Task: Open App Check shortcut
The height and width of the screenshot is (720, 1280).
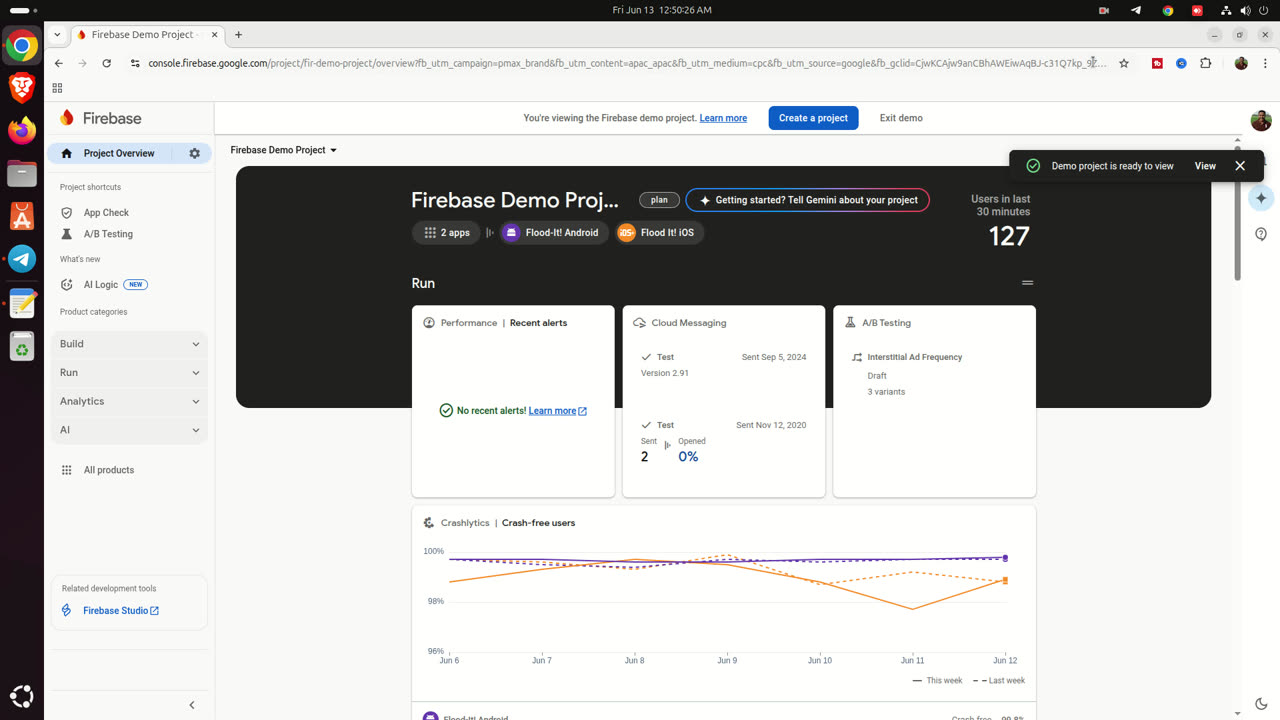Action: click(106, 212)
